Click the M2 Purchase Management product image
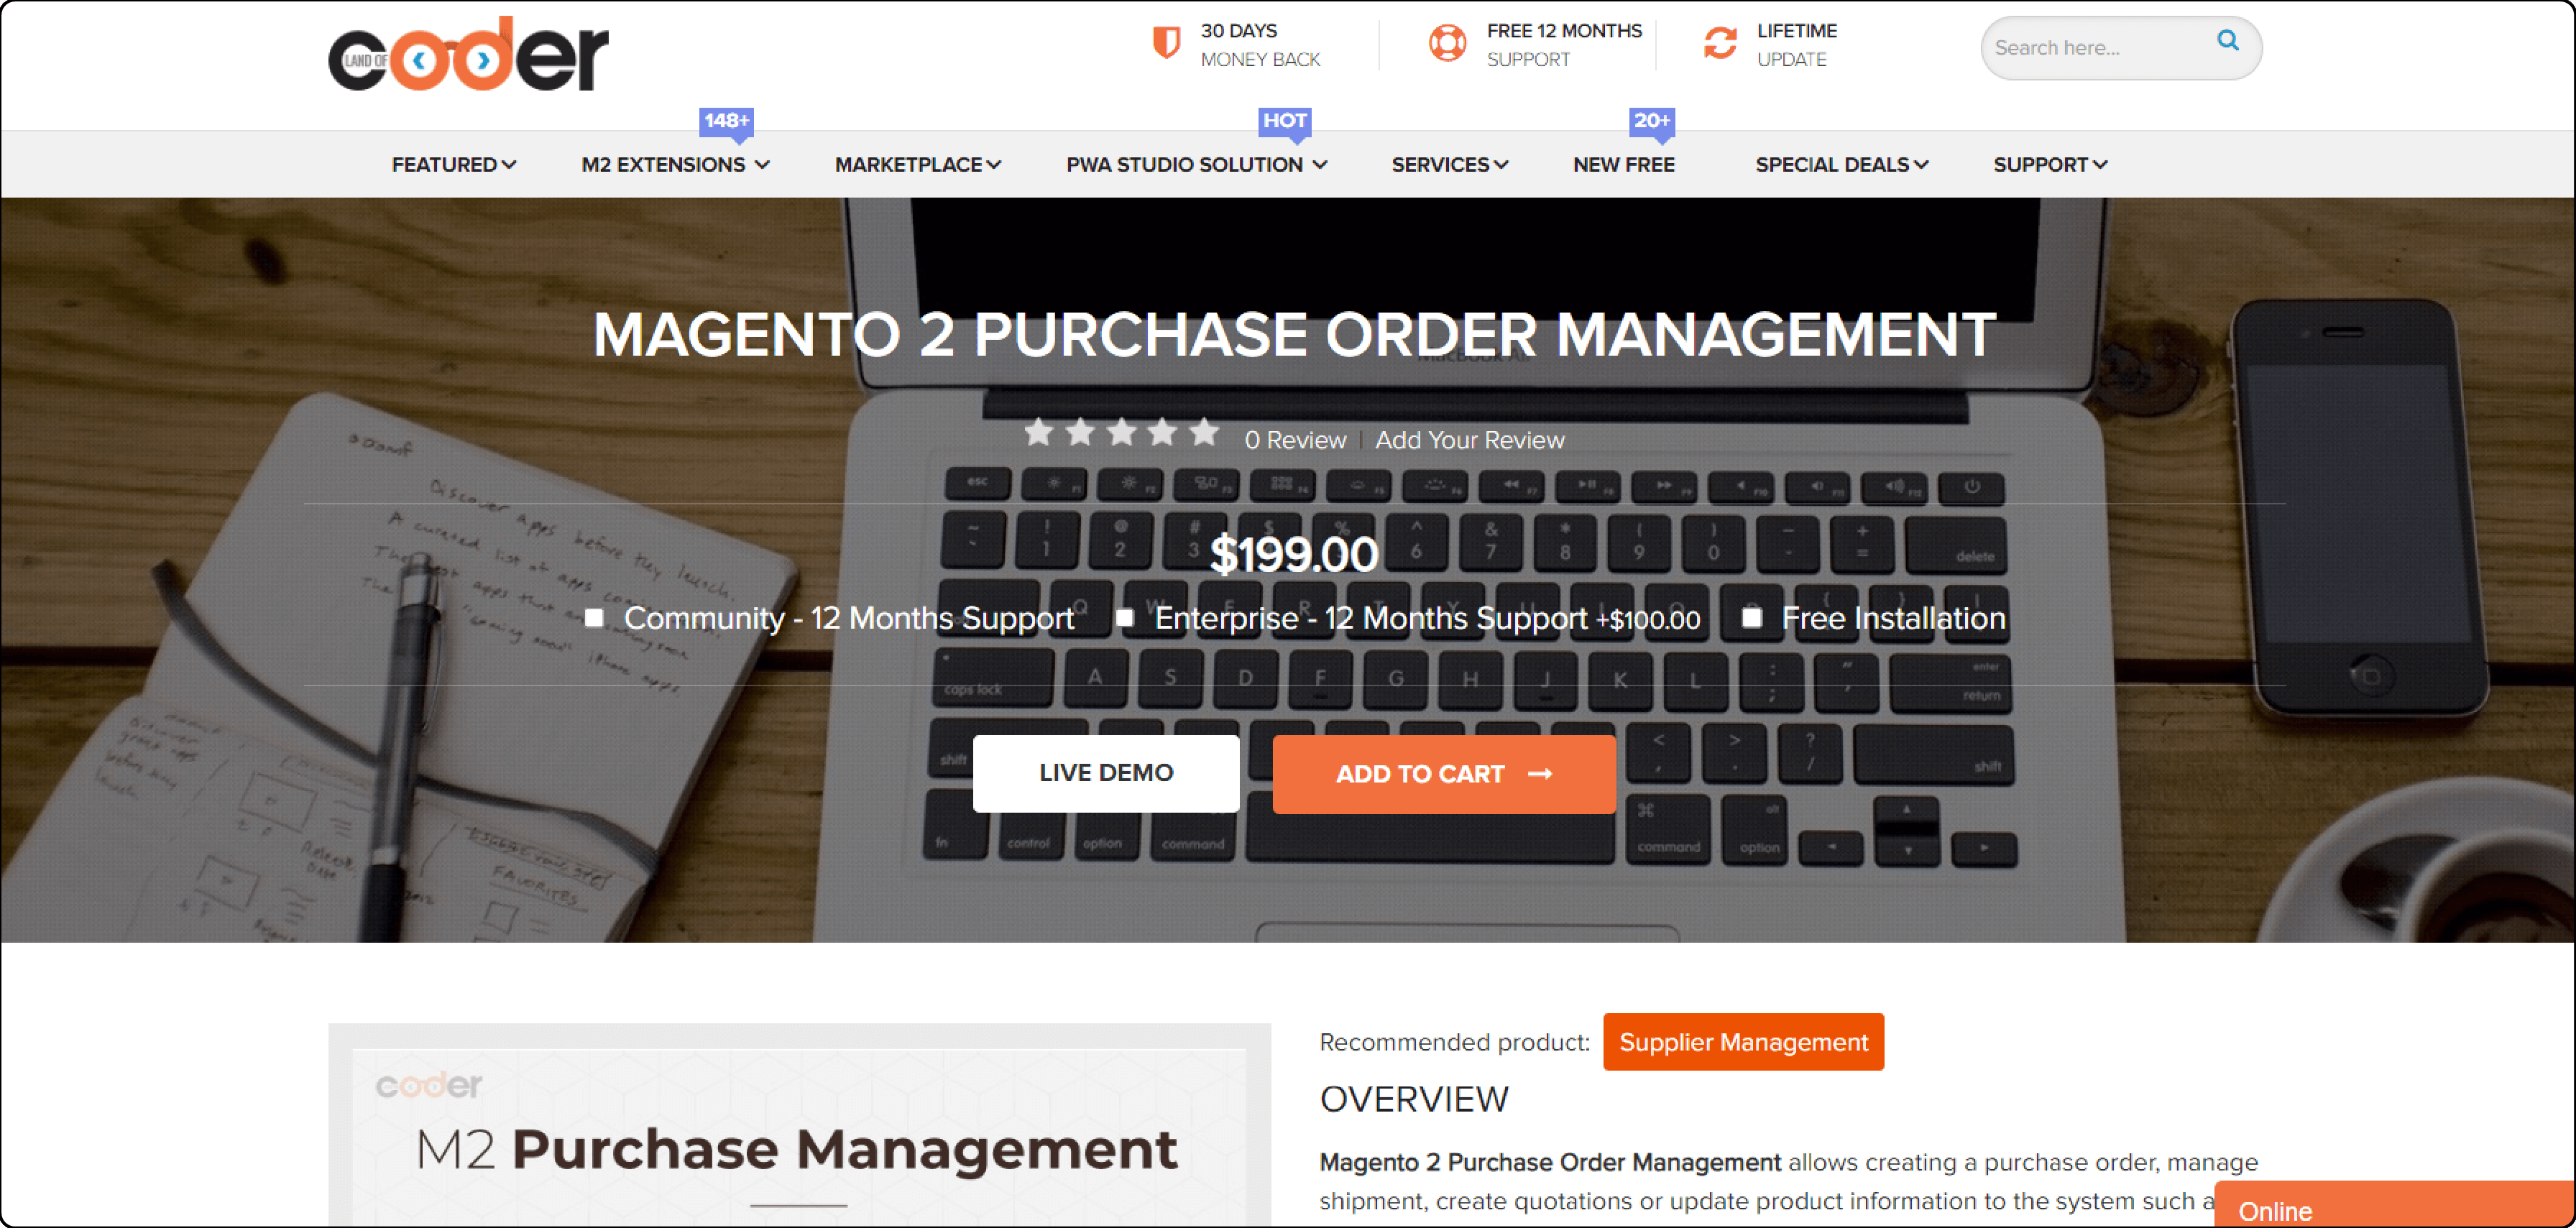Viewport: 2576px width, 1228px height. pos(799,1126)
